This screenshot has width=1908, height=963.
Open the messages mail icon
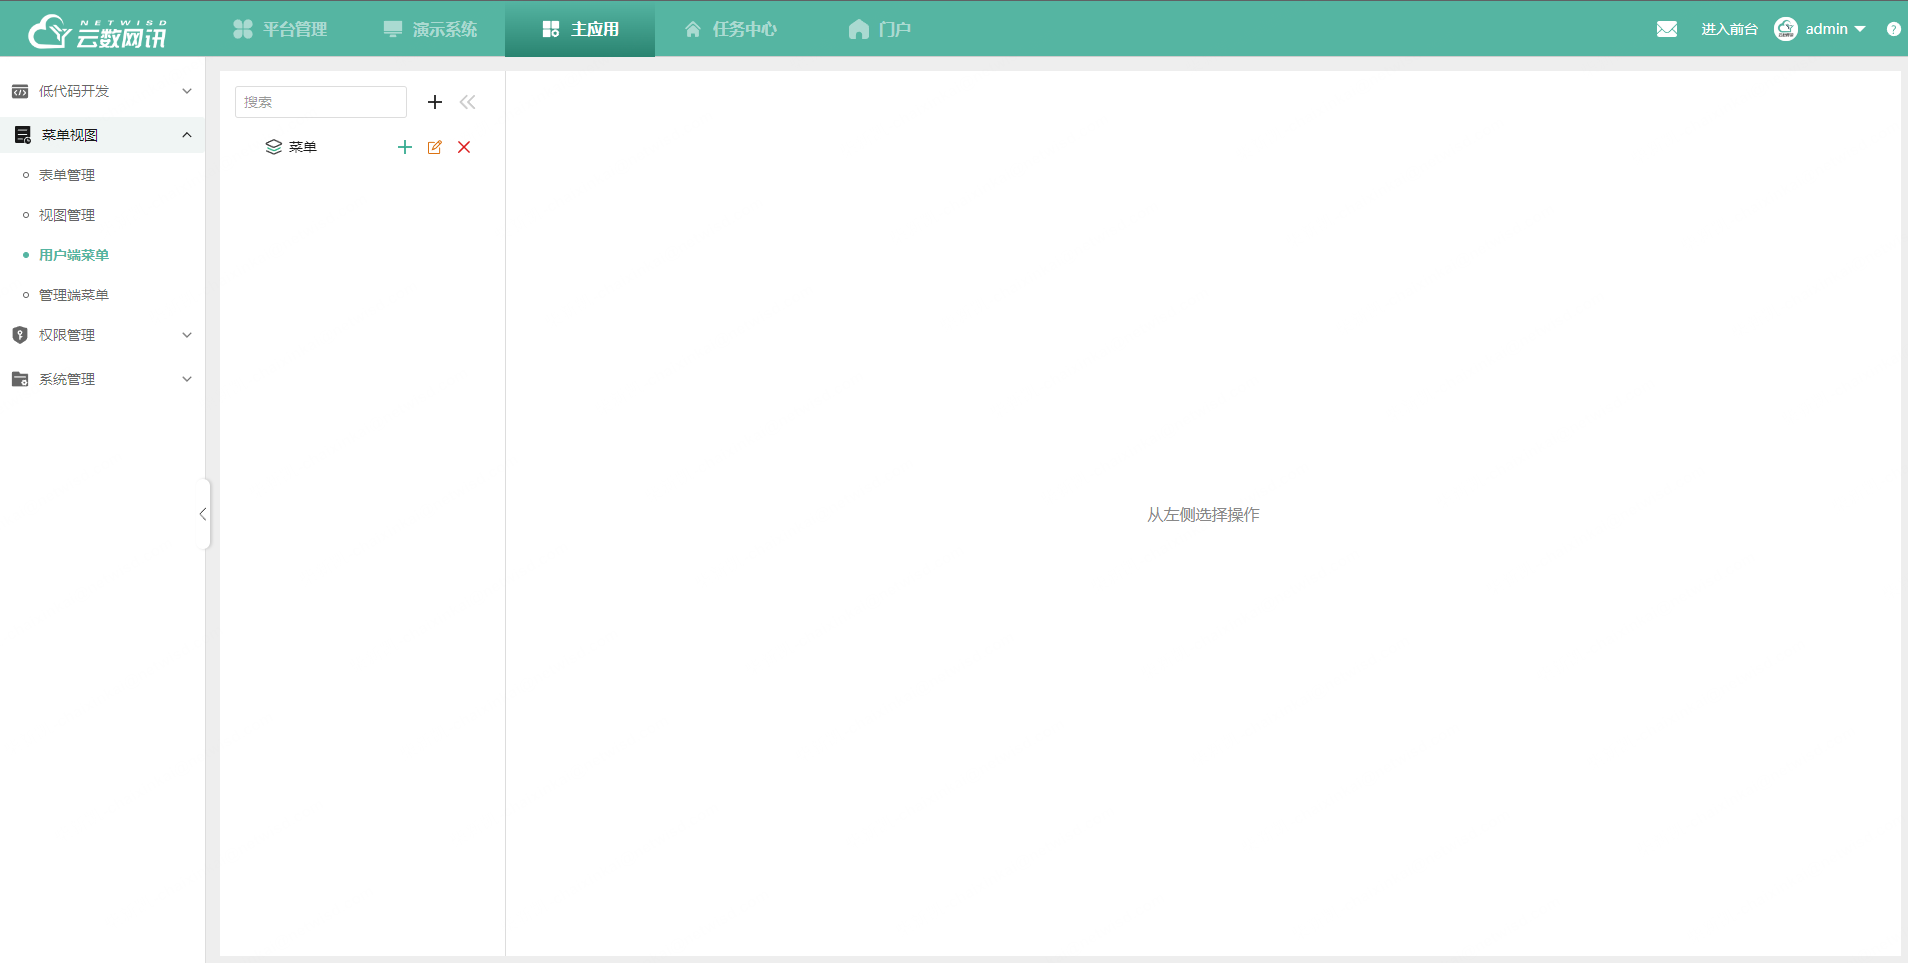pos(1666,29)
